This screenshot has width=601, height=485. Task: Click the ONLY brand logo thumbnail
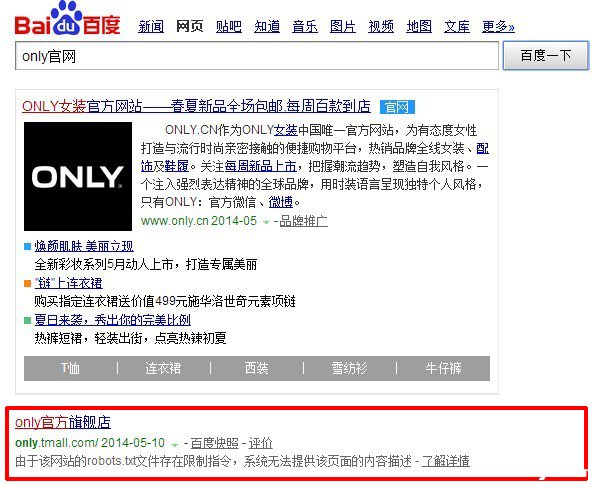[77, 177]
